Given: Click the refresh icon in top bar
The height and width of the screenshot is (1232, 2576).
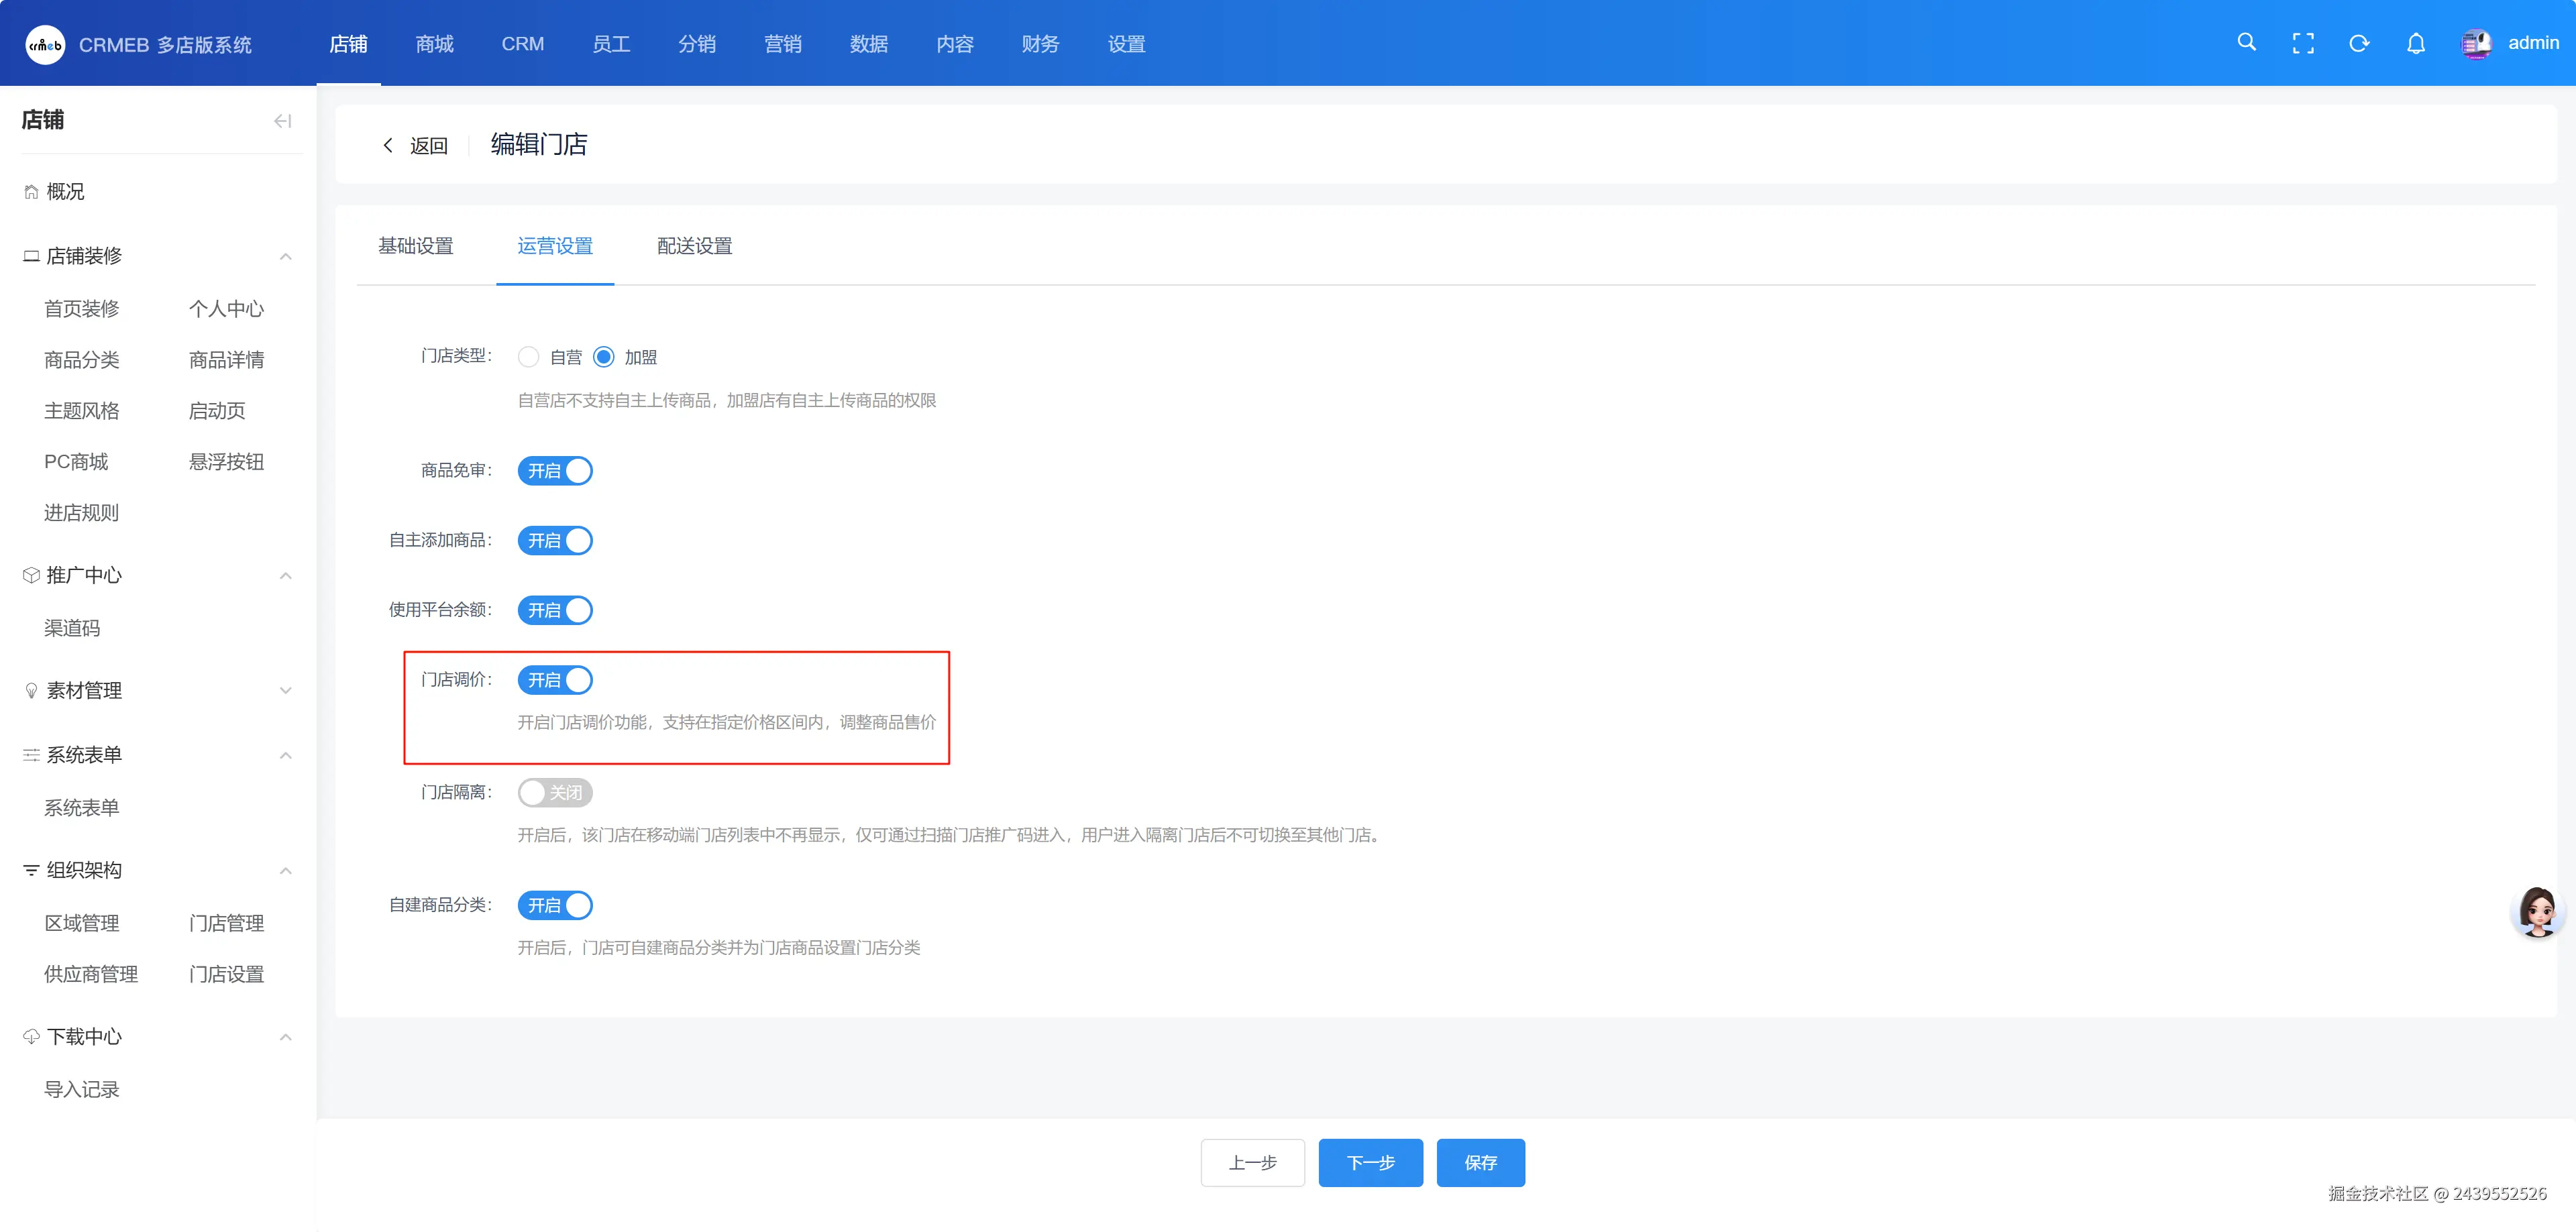Looking at the screenshot, I should 2359,43.
